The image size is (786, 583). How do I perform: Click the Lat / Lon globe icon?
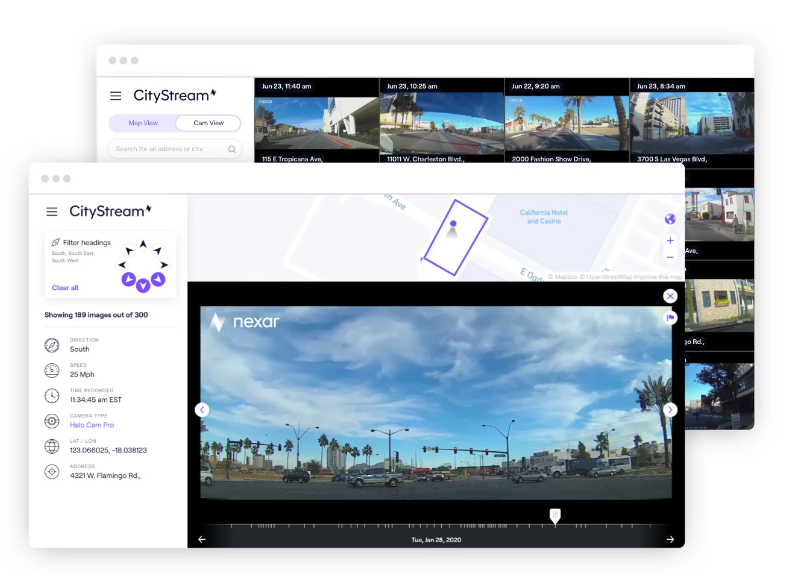pyautogui.click(x=52, y=446)
